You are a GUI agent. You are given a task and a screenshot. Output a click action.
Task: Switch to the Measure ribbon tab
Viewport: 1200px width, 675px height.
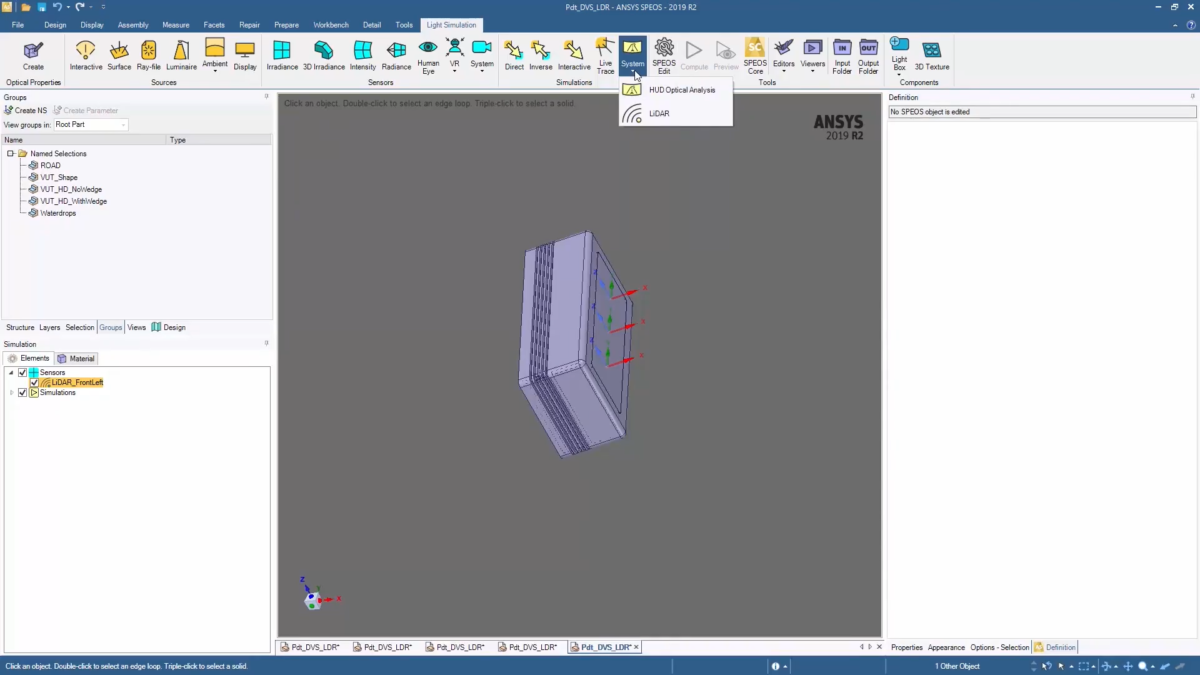(x=176, y=25)
